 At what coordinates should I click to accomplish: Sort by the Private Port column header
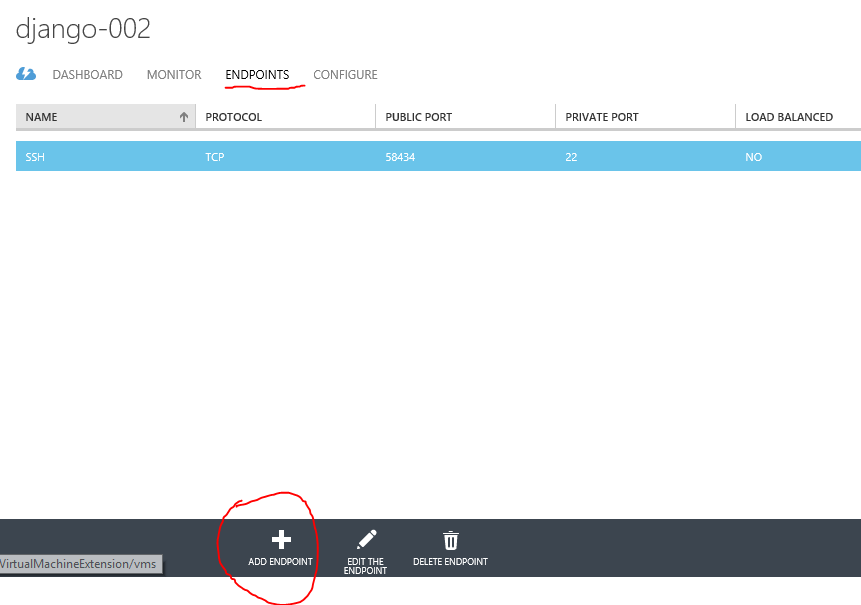646,117
